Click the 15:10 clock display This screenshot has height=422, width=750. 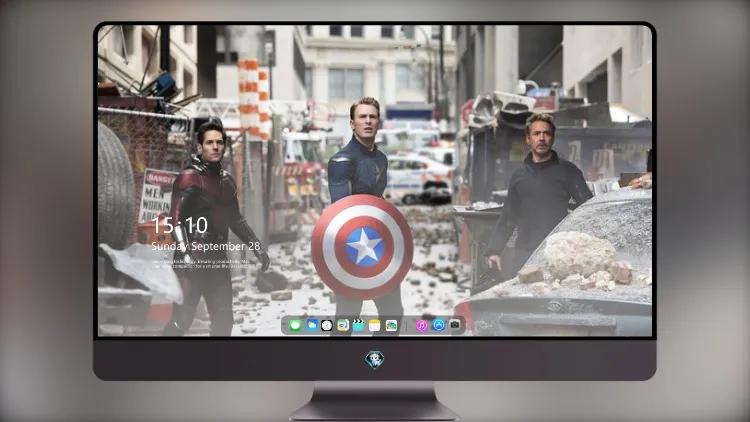(x=180, y=225)
